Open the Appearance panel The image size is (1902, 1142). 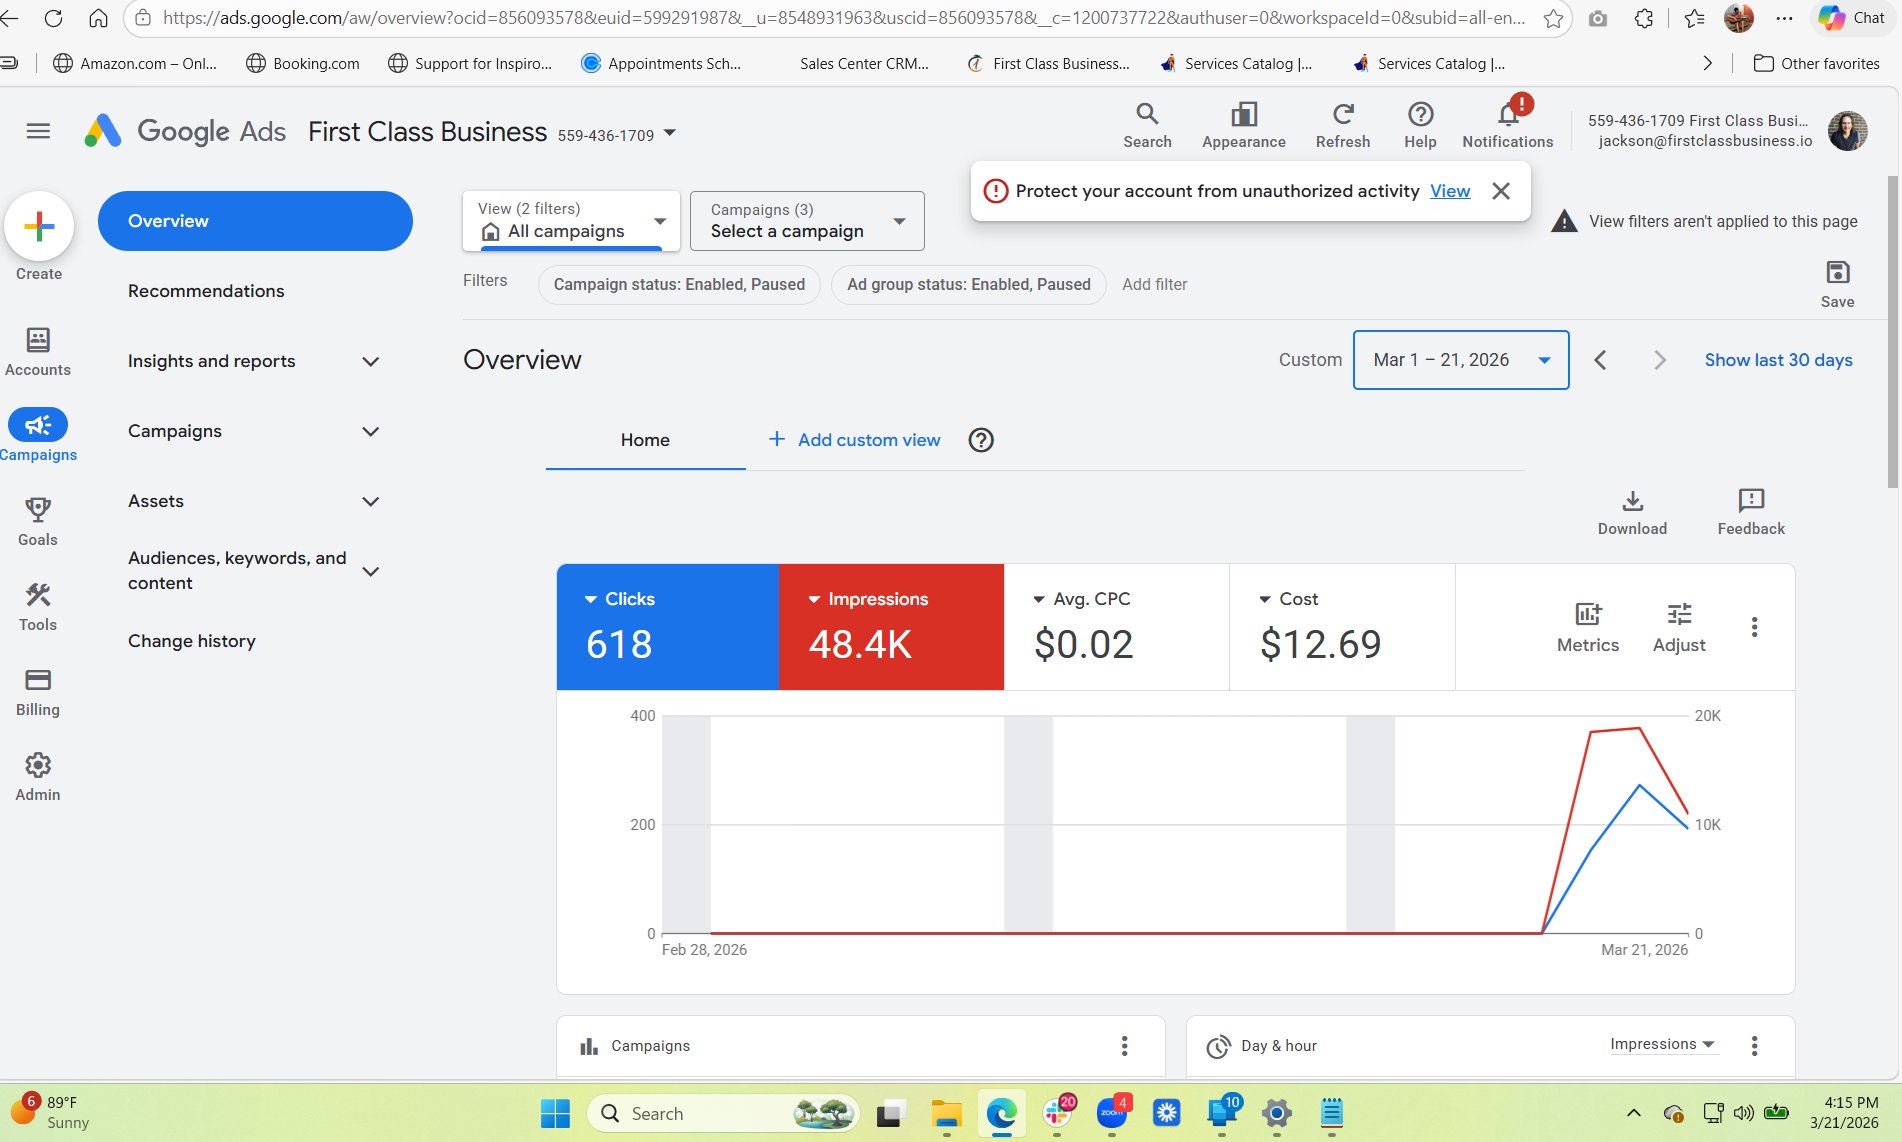(x=1243, y=122)
